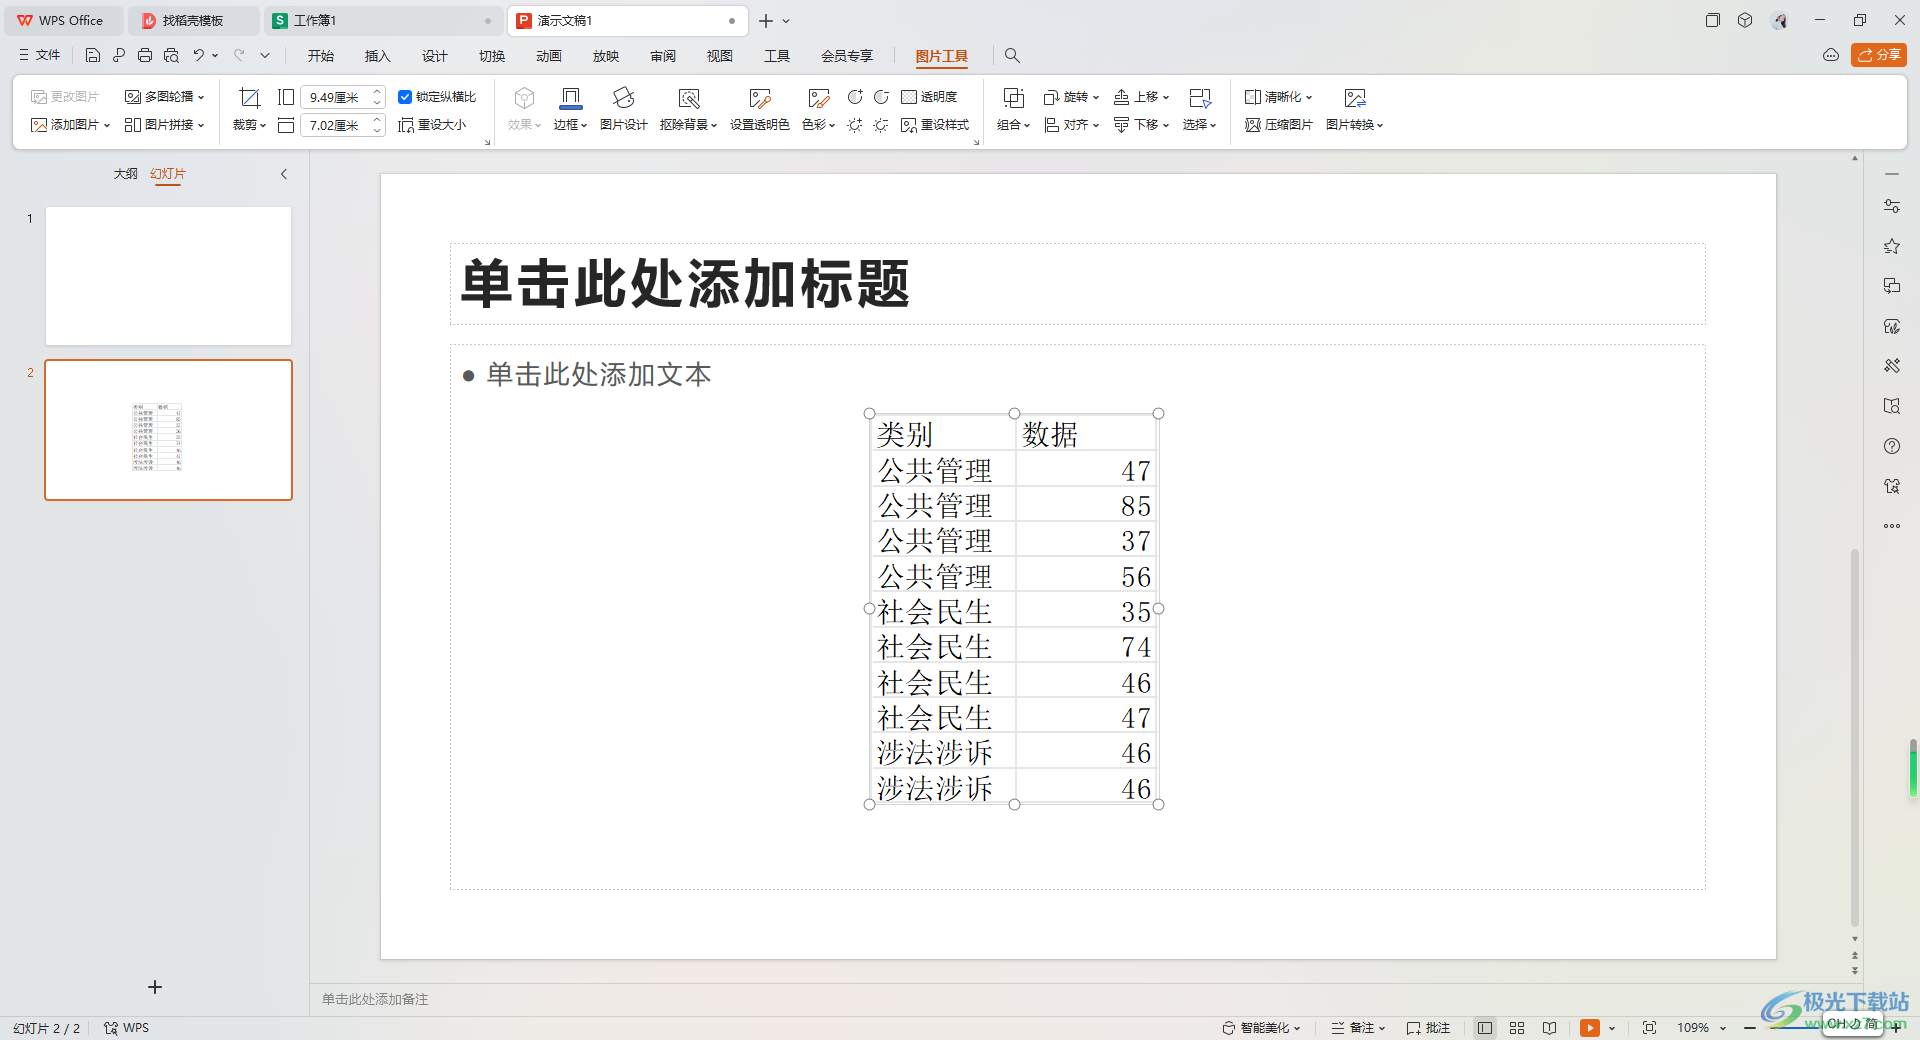
Task: Open Picture Convert (图片转换) dropdown
Action: point(1354,125)
